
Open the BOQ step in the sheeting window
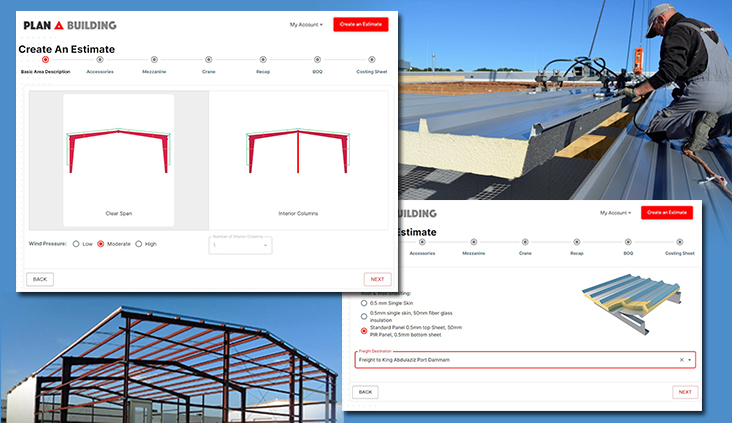click(628, 242)
